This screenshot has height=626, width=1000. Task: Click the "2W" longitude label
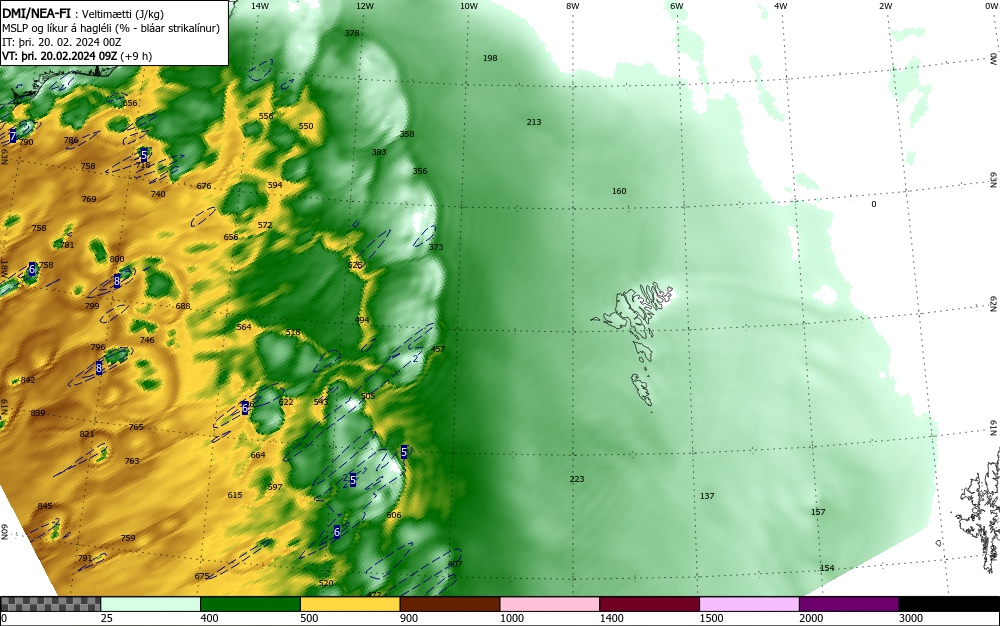click(885, 6)
